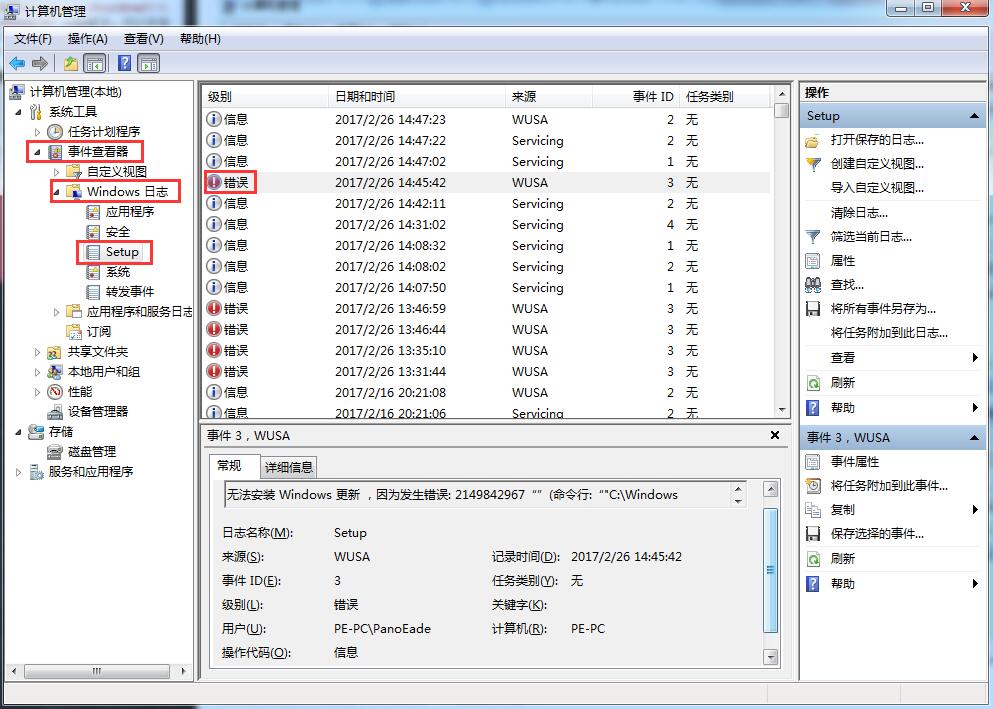Click the back navigation arrow

pos(18,63)
